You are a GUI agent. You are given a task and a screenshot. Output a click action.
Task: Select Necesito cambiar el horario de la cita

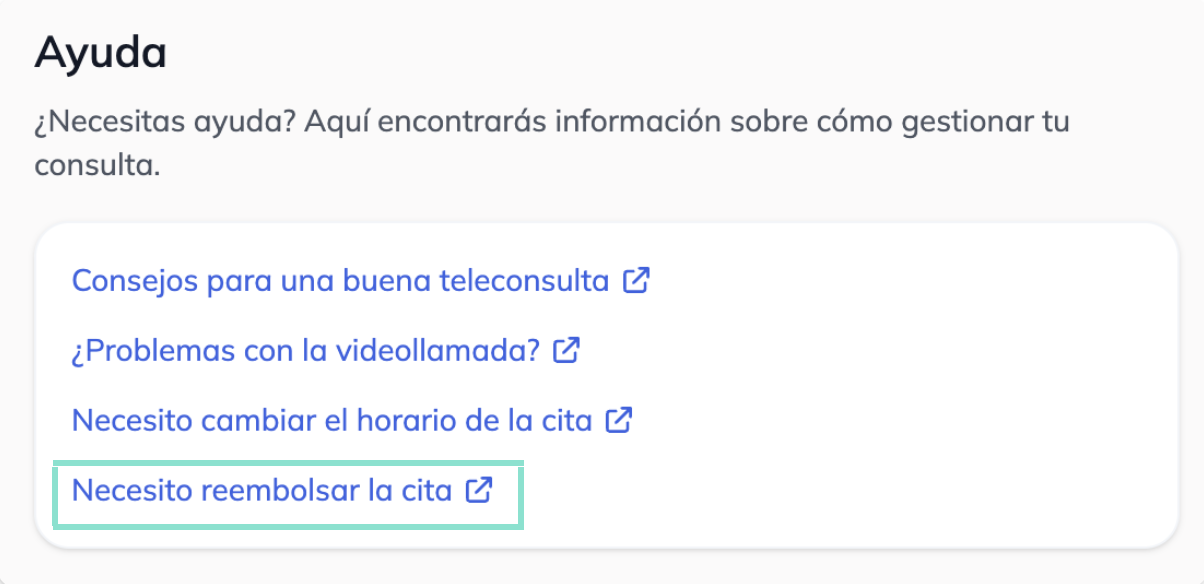332,420
